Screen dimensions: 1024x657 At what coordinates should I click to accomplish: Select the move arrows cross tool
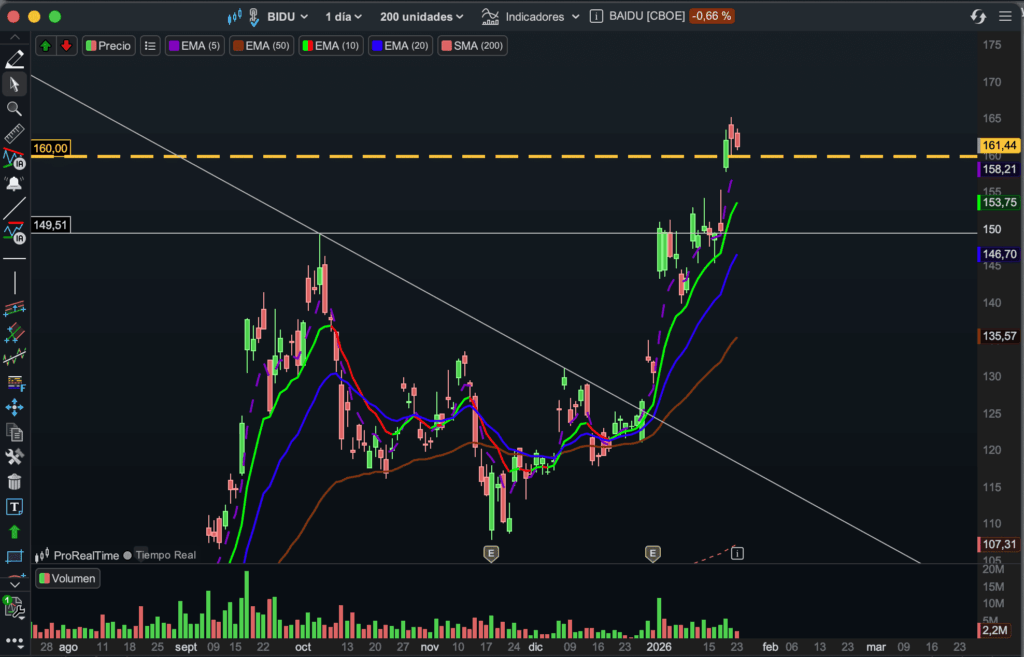pyautogui.click(x=14, y=407)
